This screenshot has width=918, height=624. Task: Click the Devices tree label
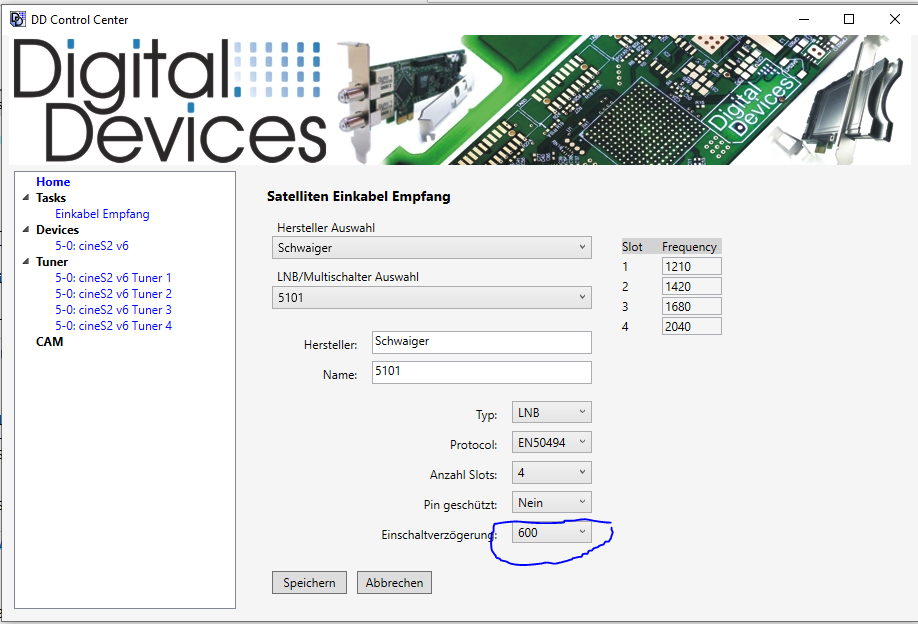[57, 230]
